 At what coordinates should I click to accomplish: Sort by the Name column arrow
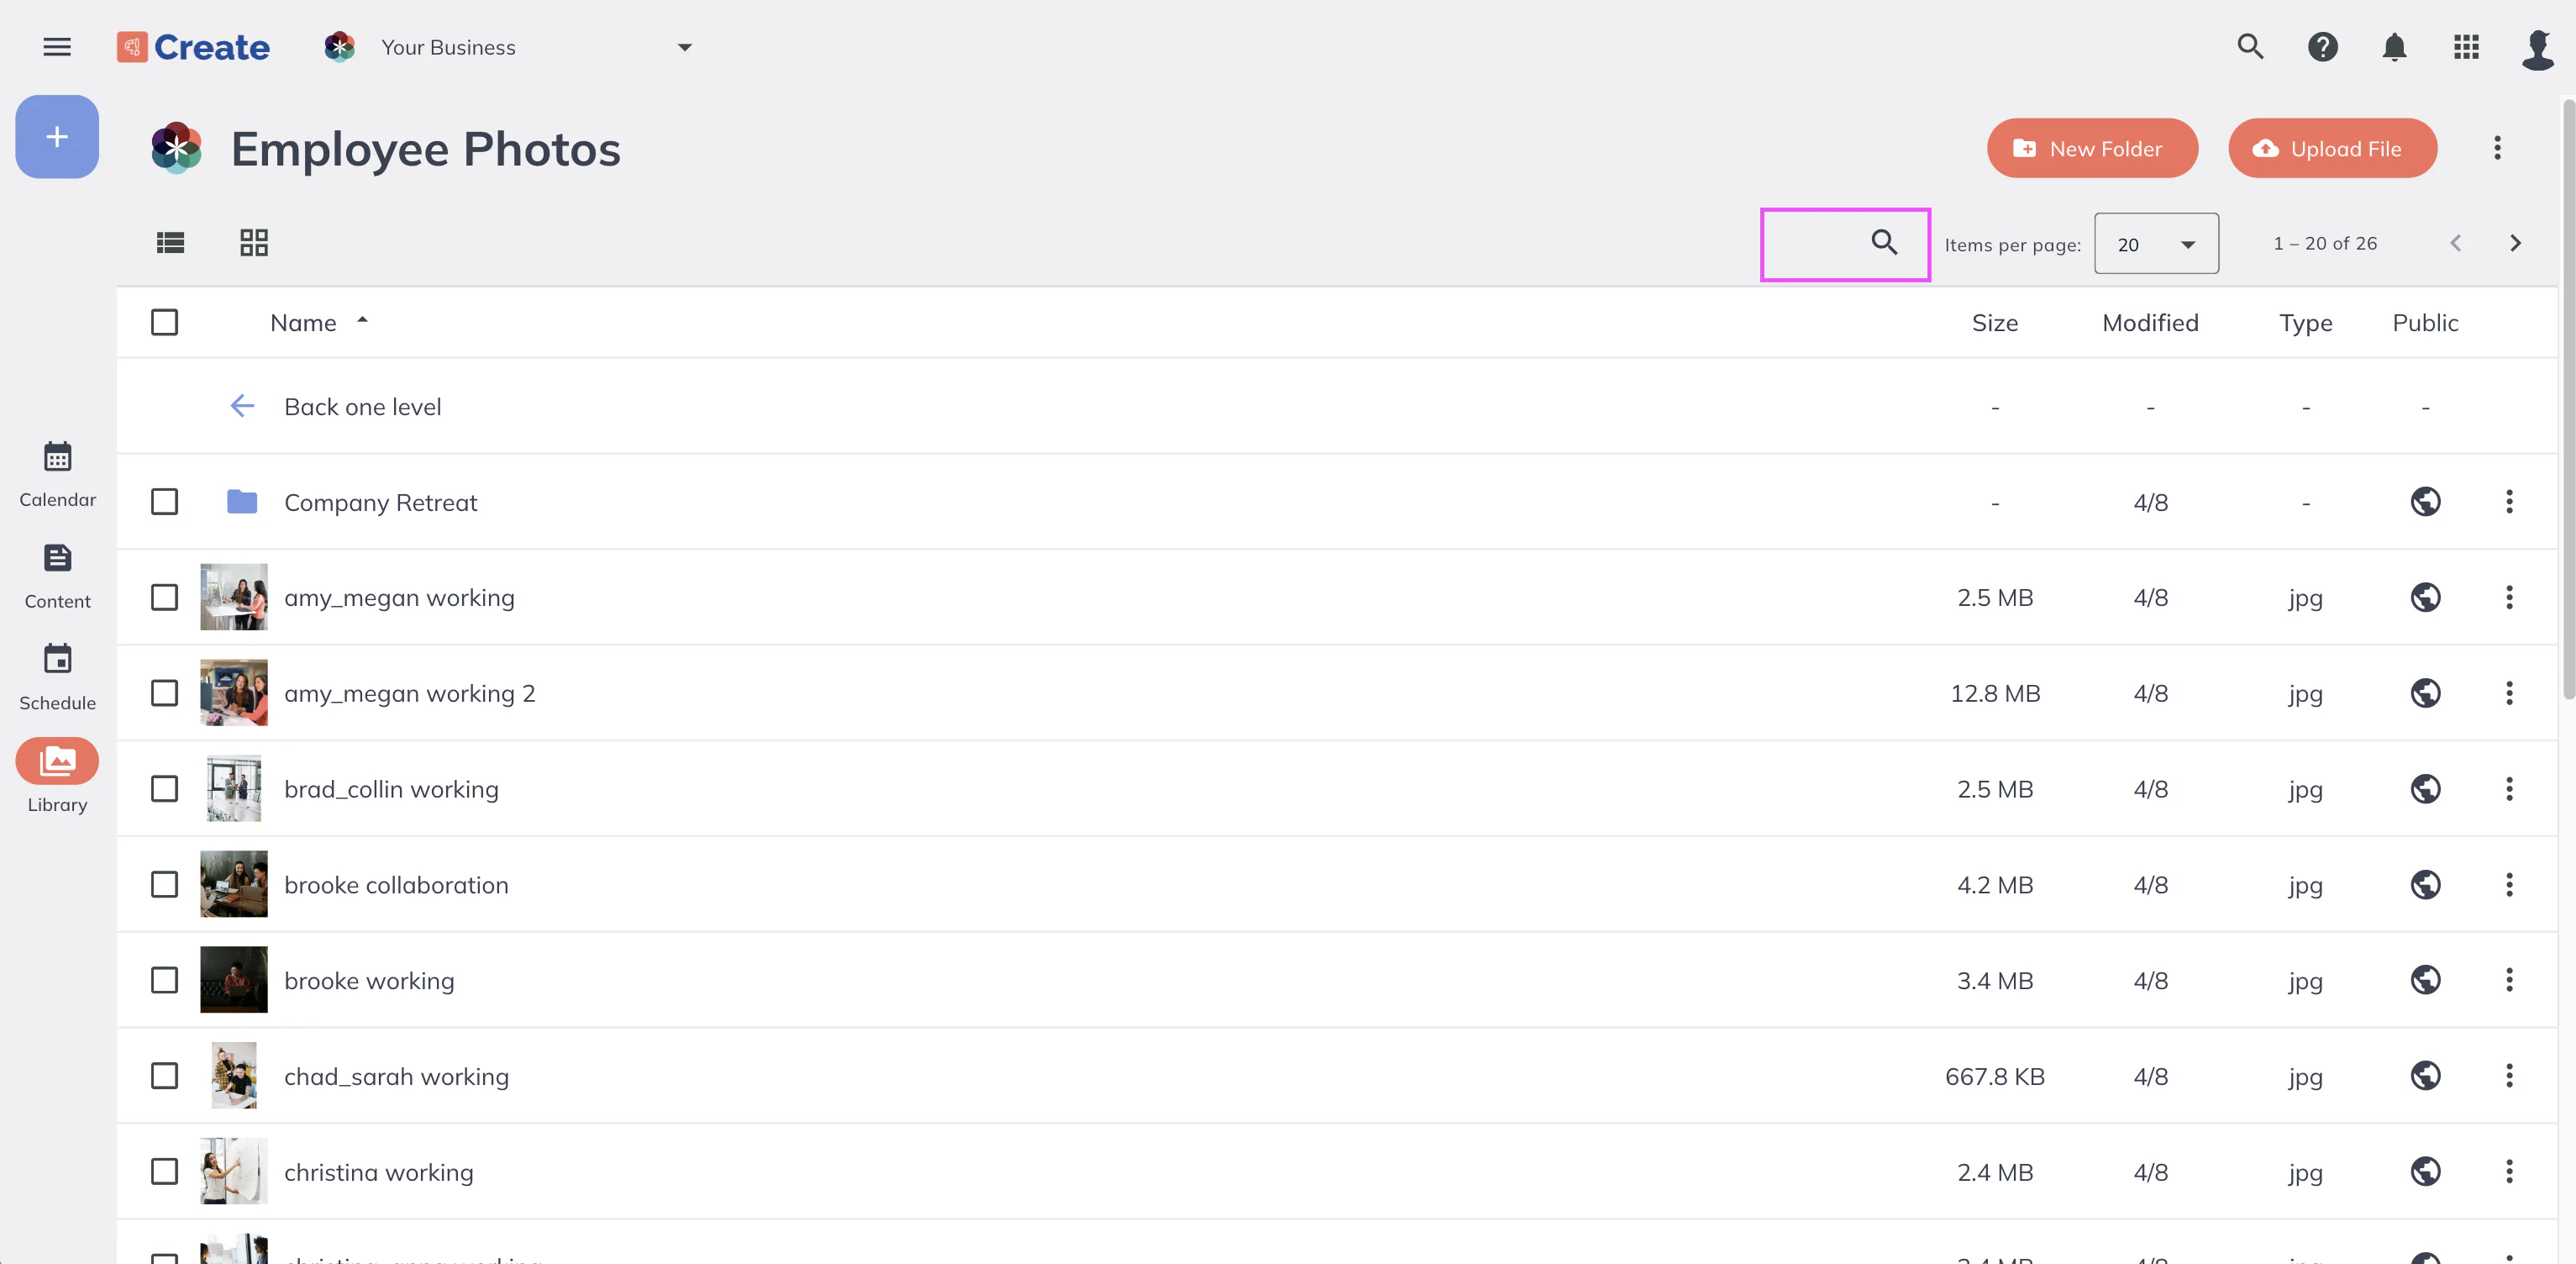click(x=363, y=321)
